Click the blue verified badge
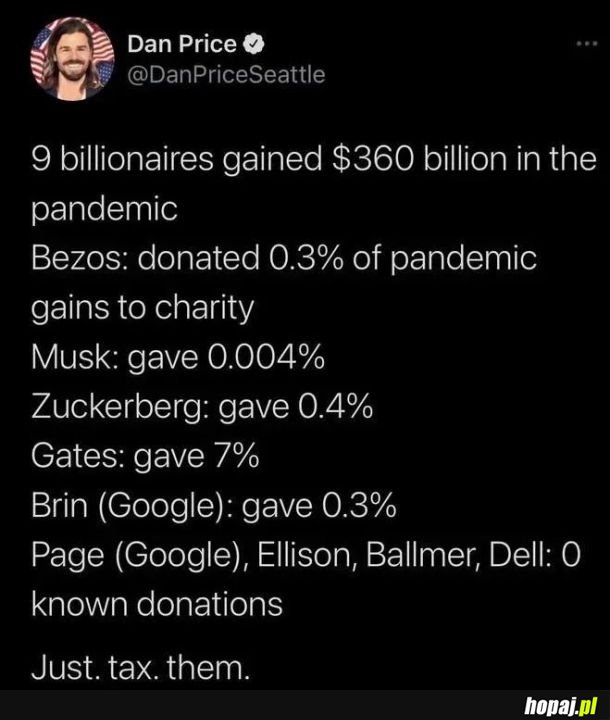Image resolution: width=610 pixels, height=720 pixels. point(255,44)
